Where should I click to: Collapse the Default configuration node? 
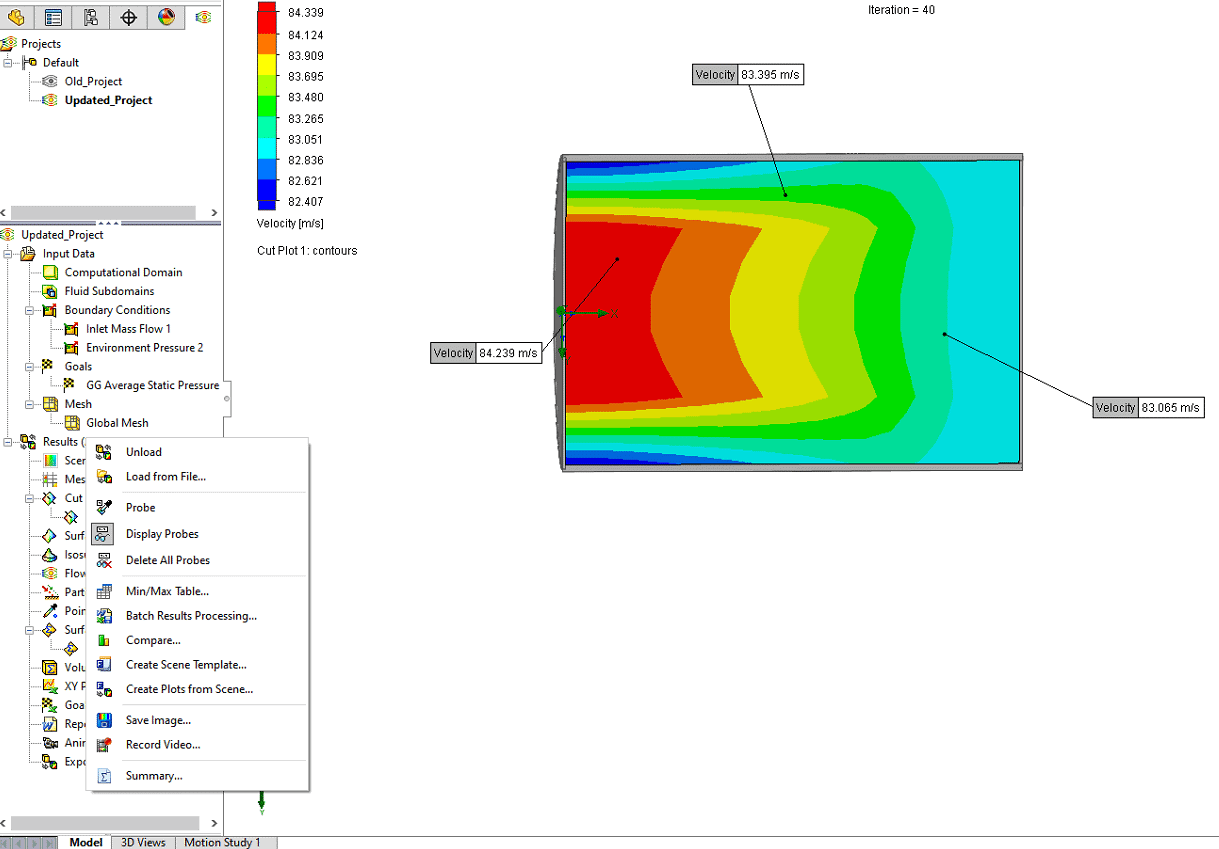(x=9, y=63)
